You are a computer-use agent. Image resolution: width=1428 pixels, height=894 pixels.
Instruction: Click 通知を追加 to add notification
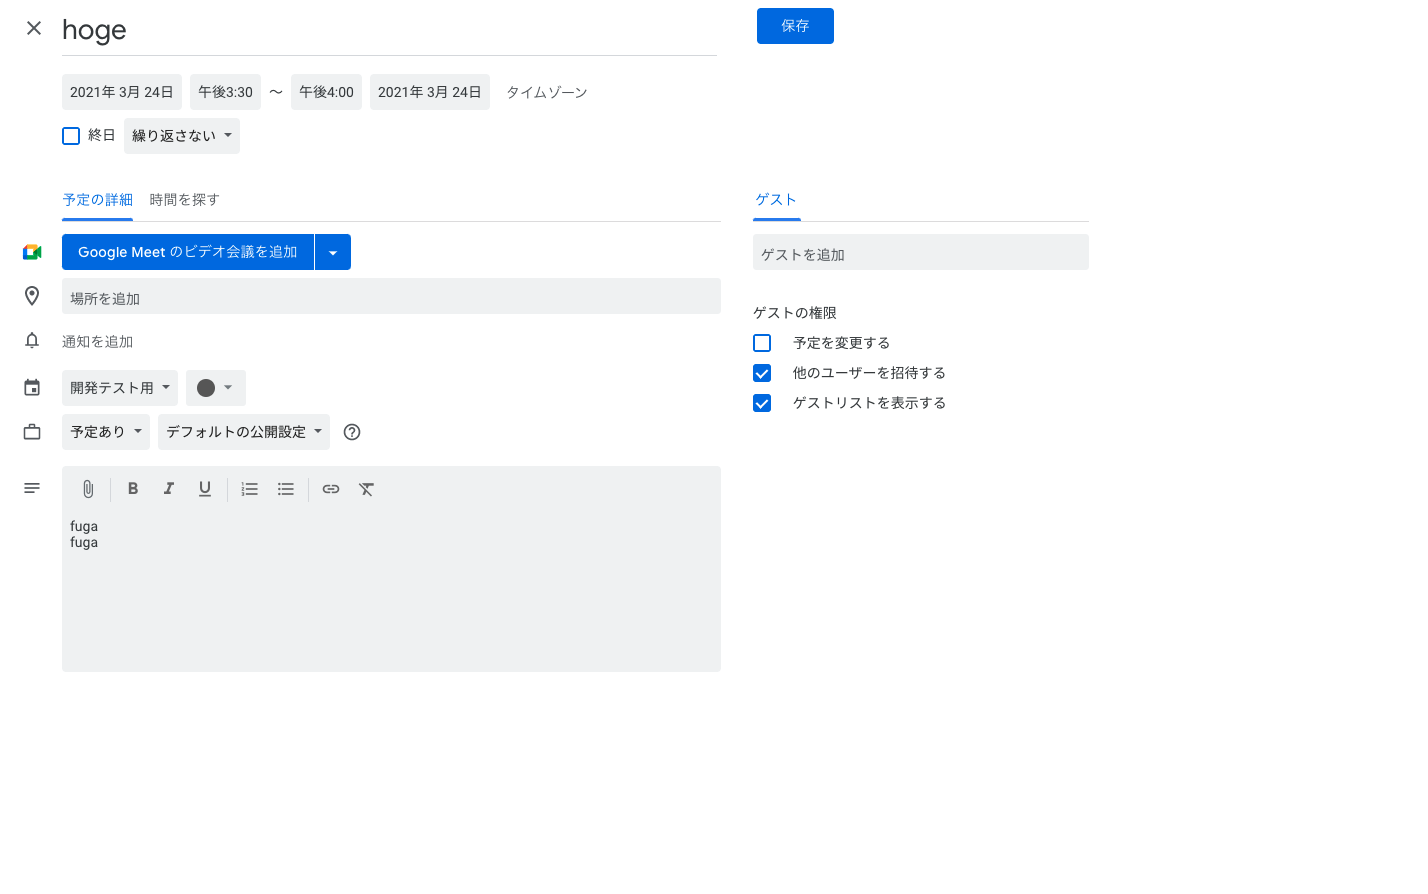(97, 342)
